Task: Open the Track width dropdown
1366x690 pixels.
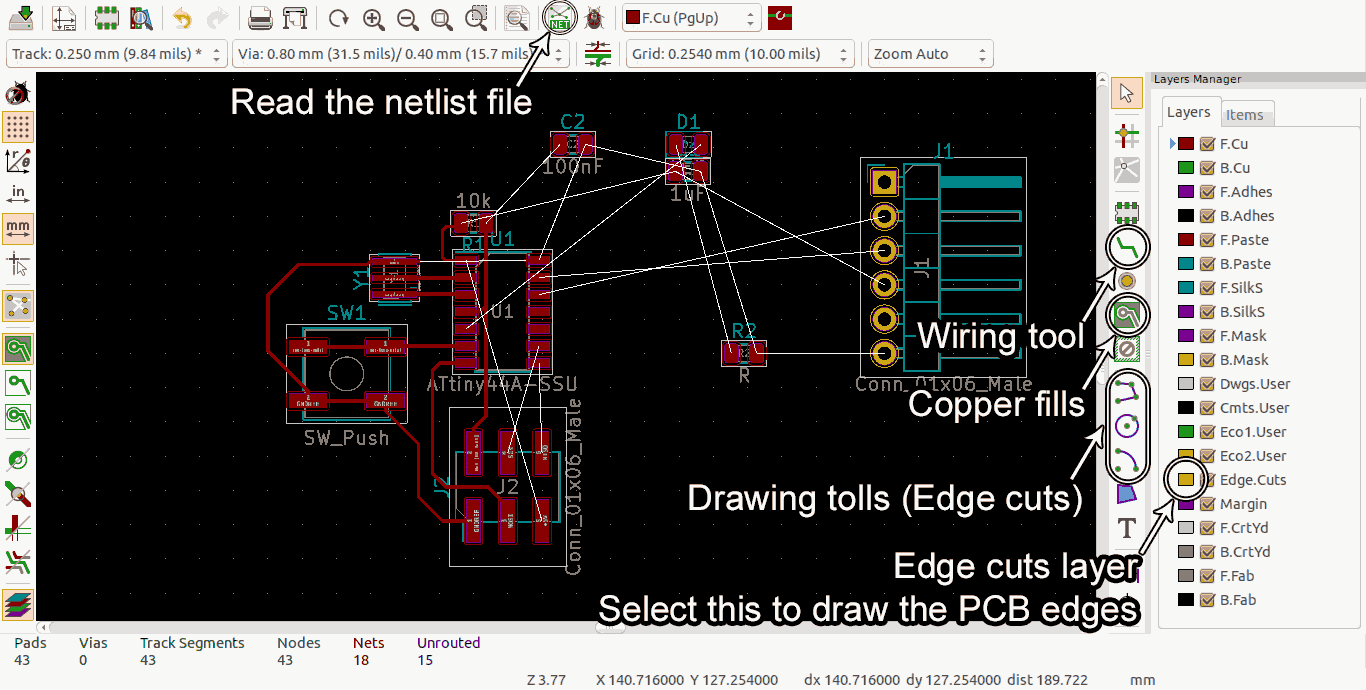Action: (216, 53)
